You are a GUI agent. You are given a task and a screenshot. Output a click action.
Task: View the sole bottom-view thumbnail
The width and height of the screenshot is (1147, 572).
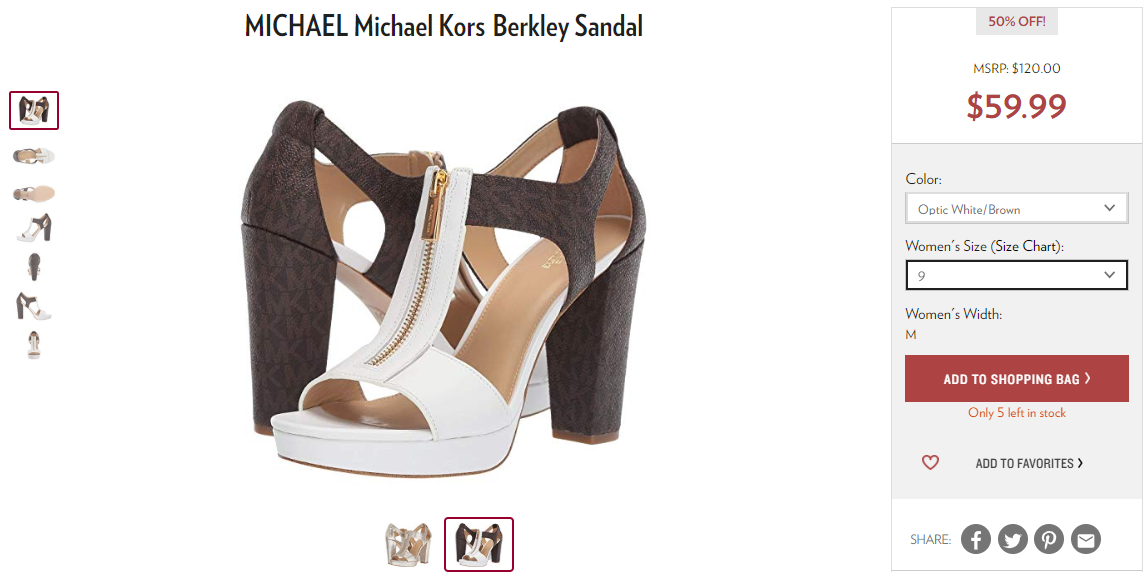click(34, 193)
